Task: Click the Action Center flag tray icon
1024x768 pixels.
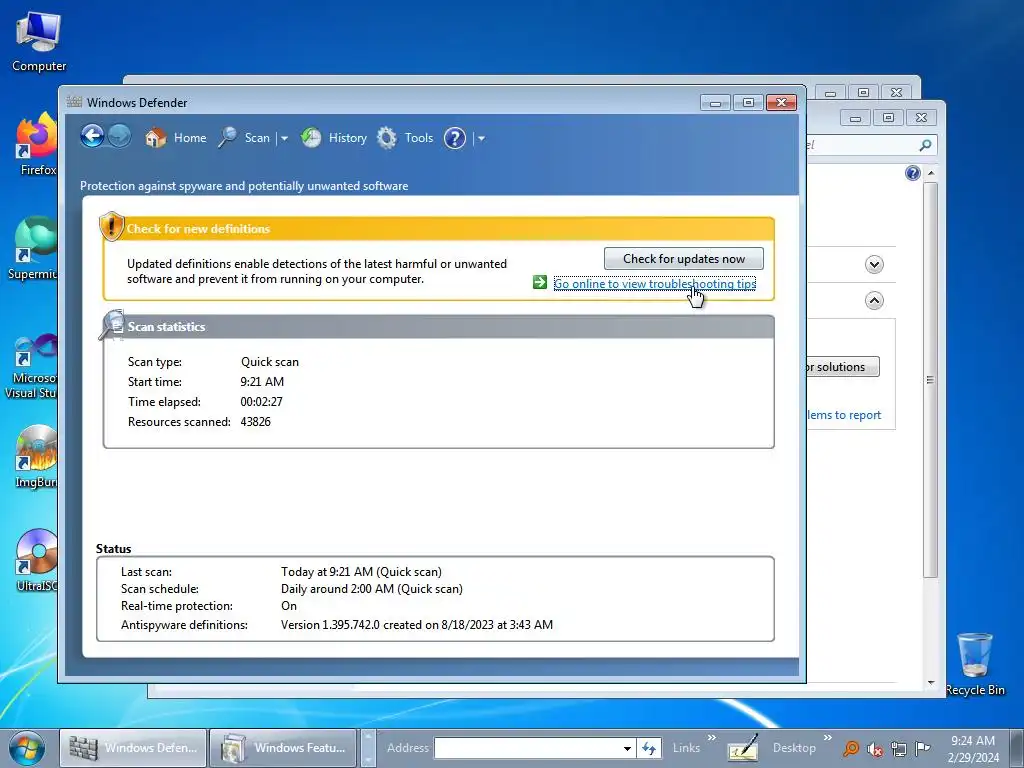Action: tap(922, 748)
